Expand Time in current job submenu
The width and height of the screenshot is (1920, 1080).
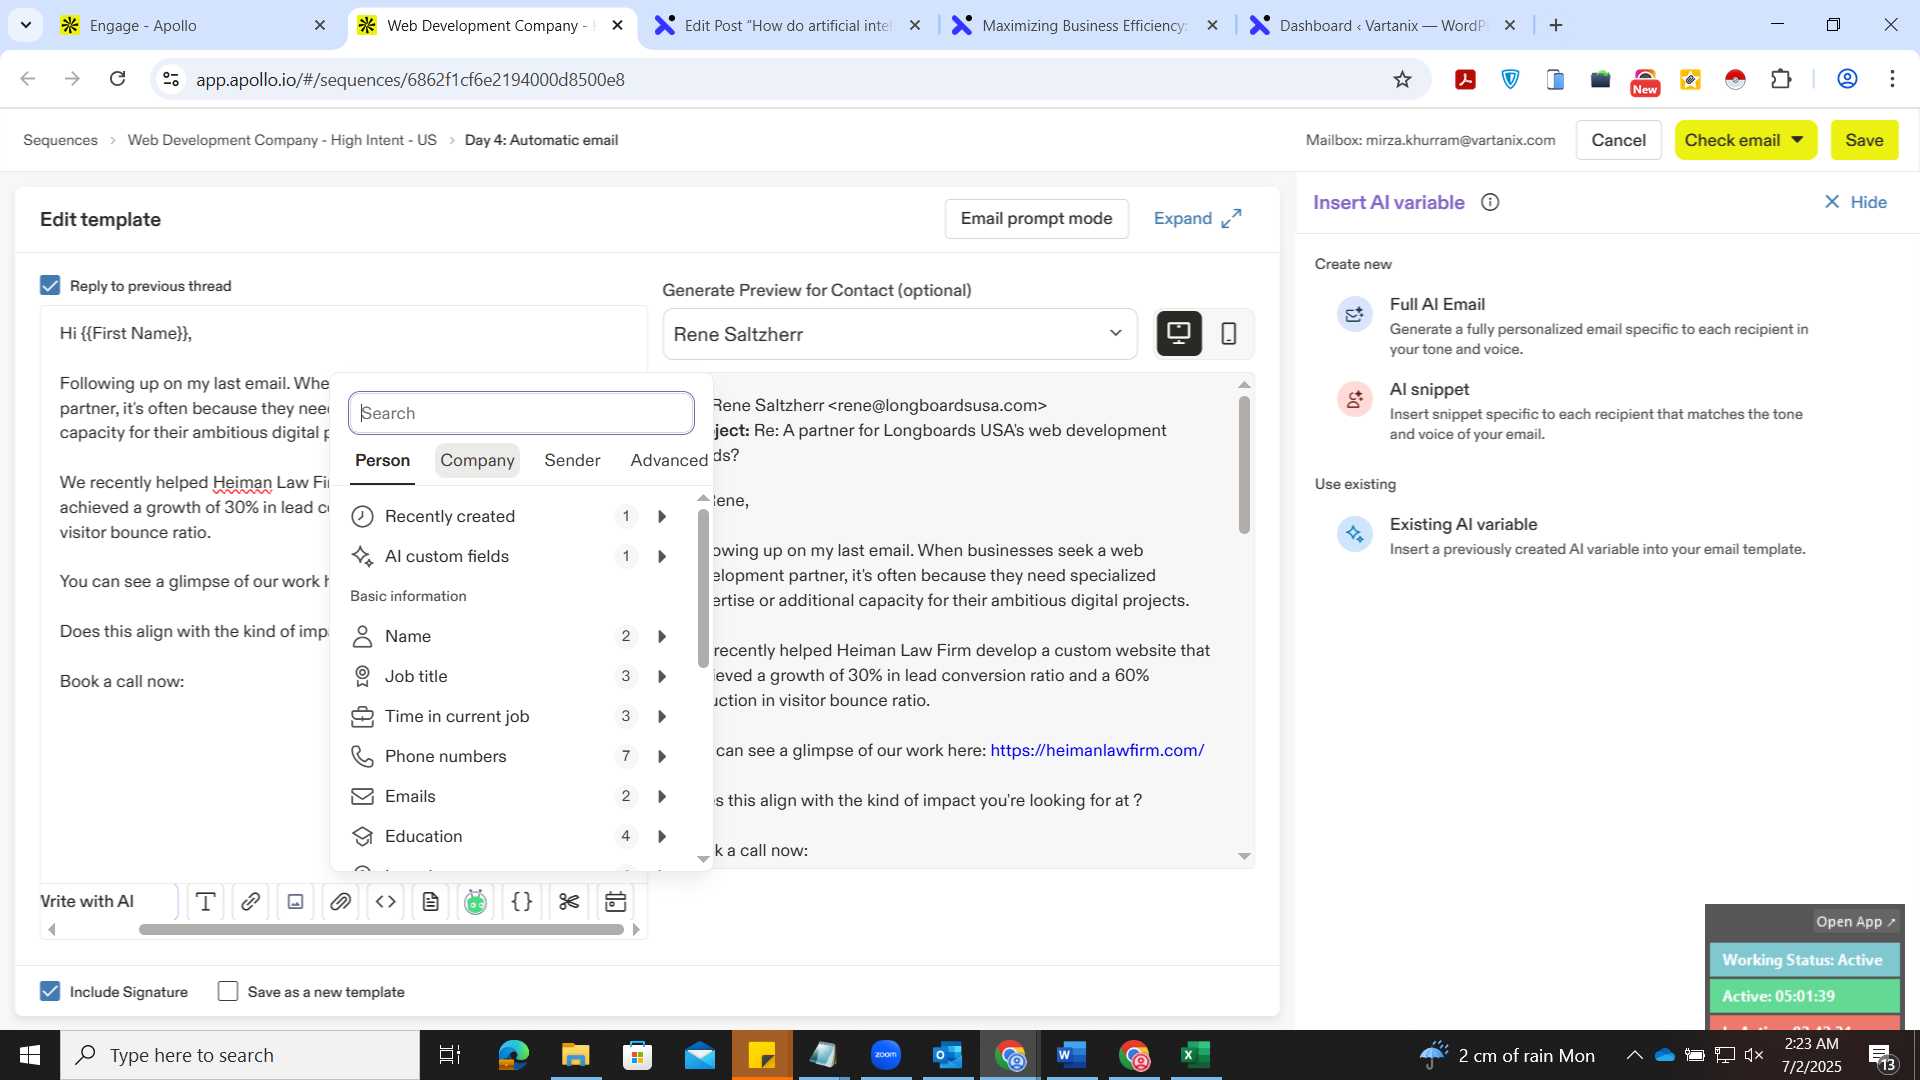(x=662, y=716)
